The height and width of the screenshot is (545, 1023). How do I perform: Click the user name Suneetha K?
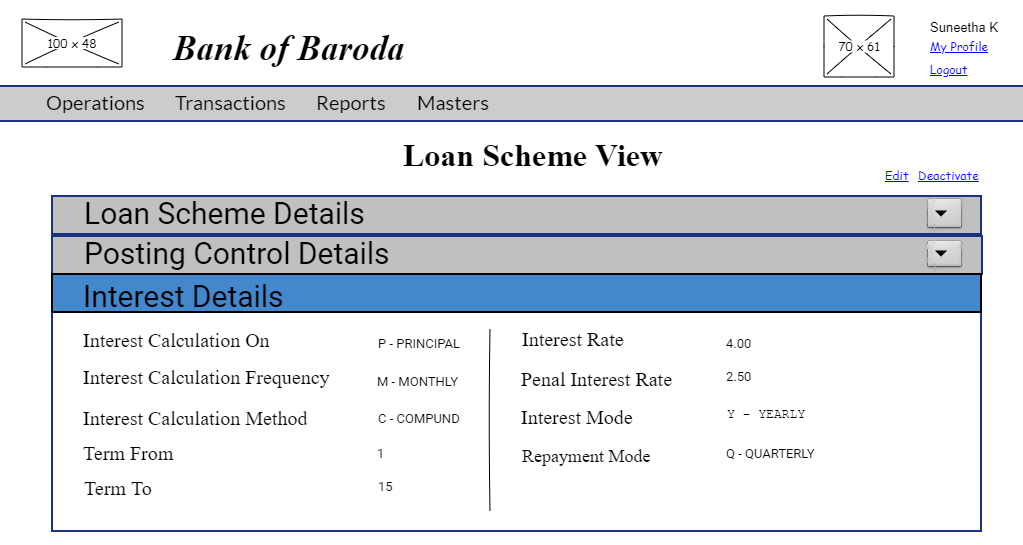(964, 27)
